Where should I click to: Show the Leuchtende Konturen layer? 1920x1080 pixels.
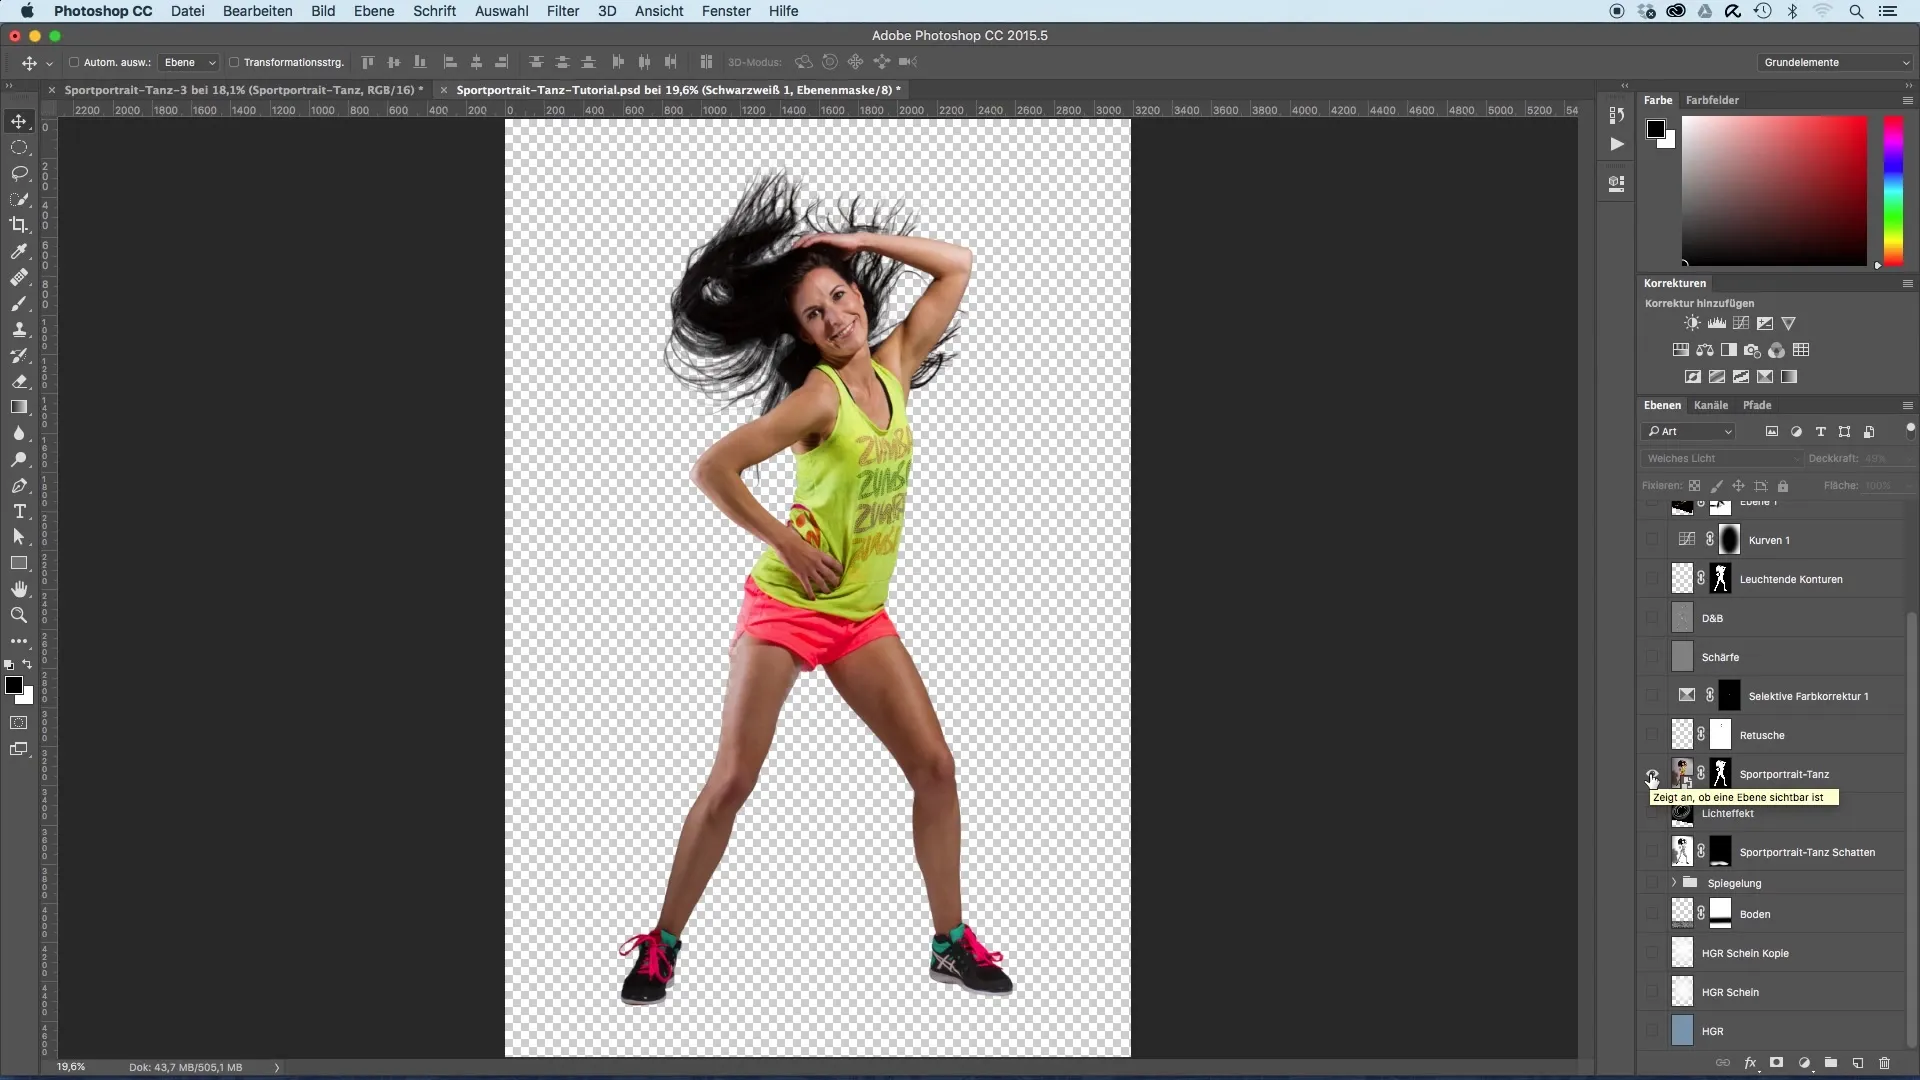1652,579
